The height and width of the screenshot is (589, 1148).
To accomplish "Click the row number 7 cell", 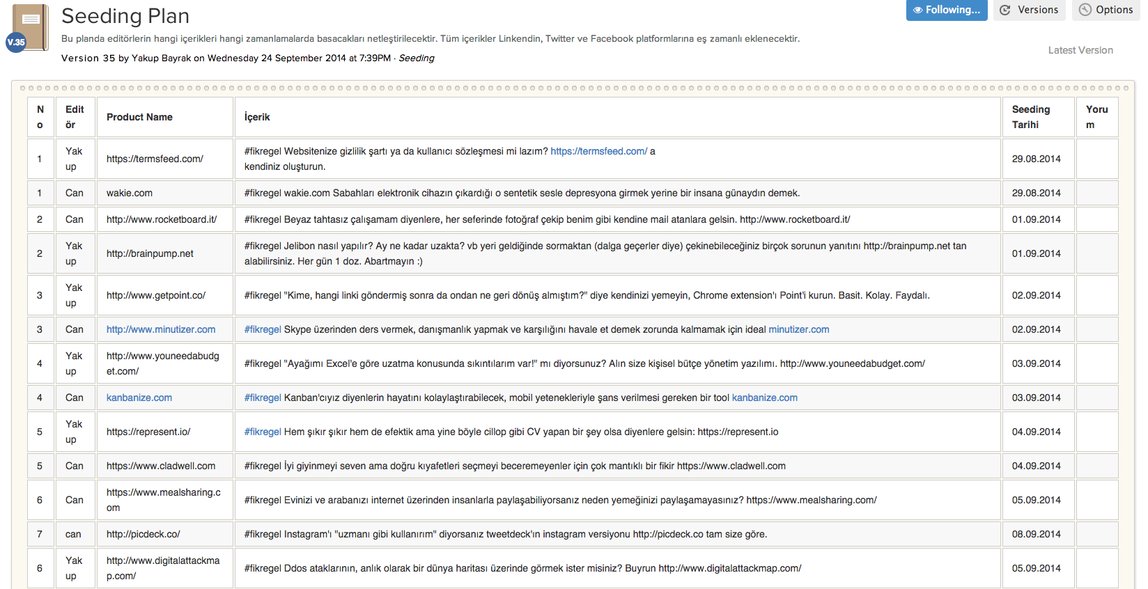I will click(40, 534).
